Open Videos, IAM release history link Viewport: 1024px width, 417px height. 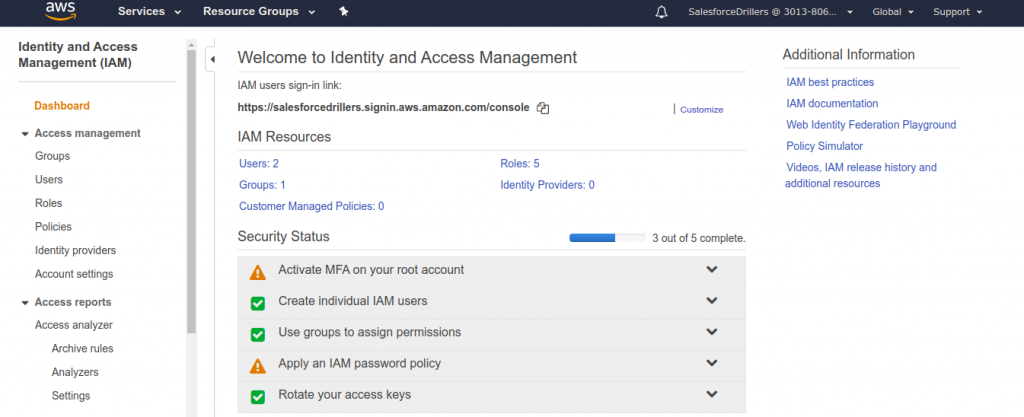tap(861, 176)
